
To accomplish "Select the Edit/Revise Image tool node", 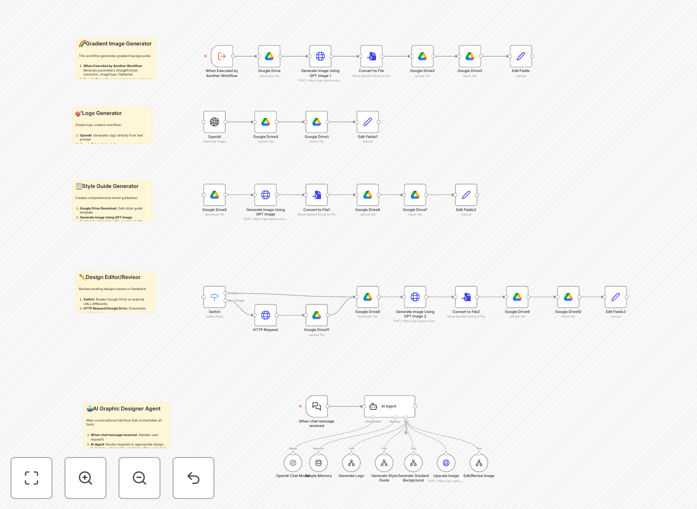I will coord(479,463).
